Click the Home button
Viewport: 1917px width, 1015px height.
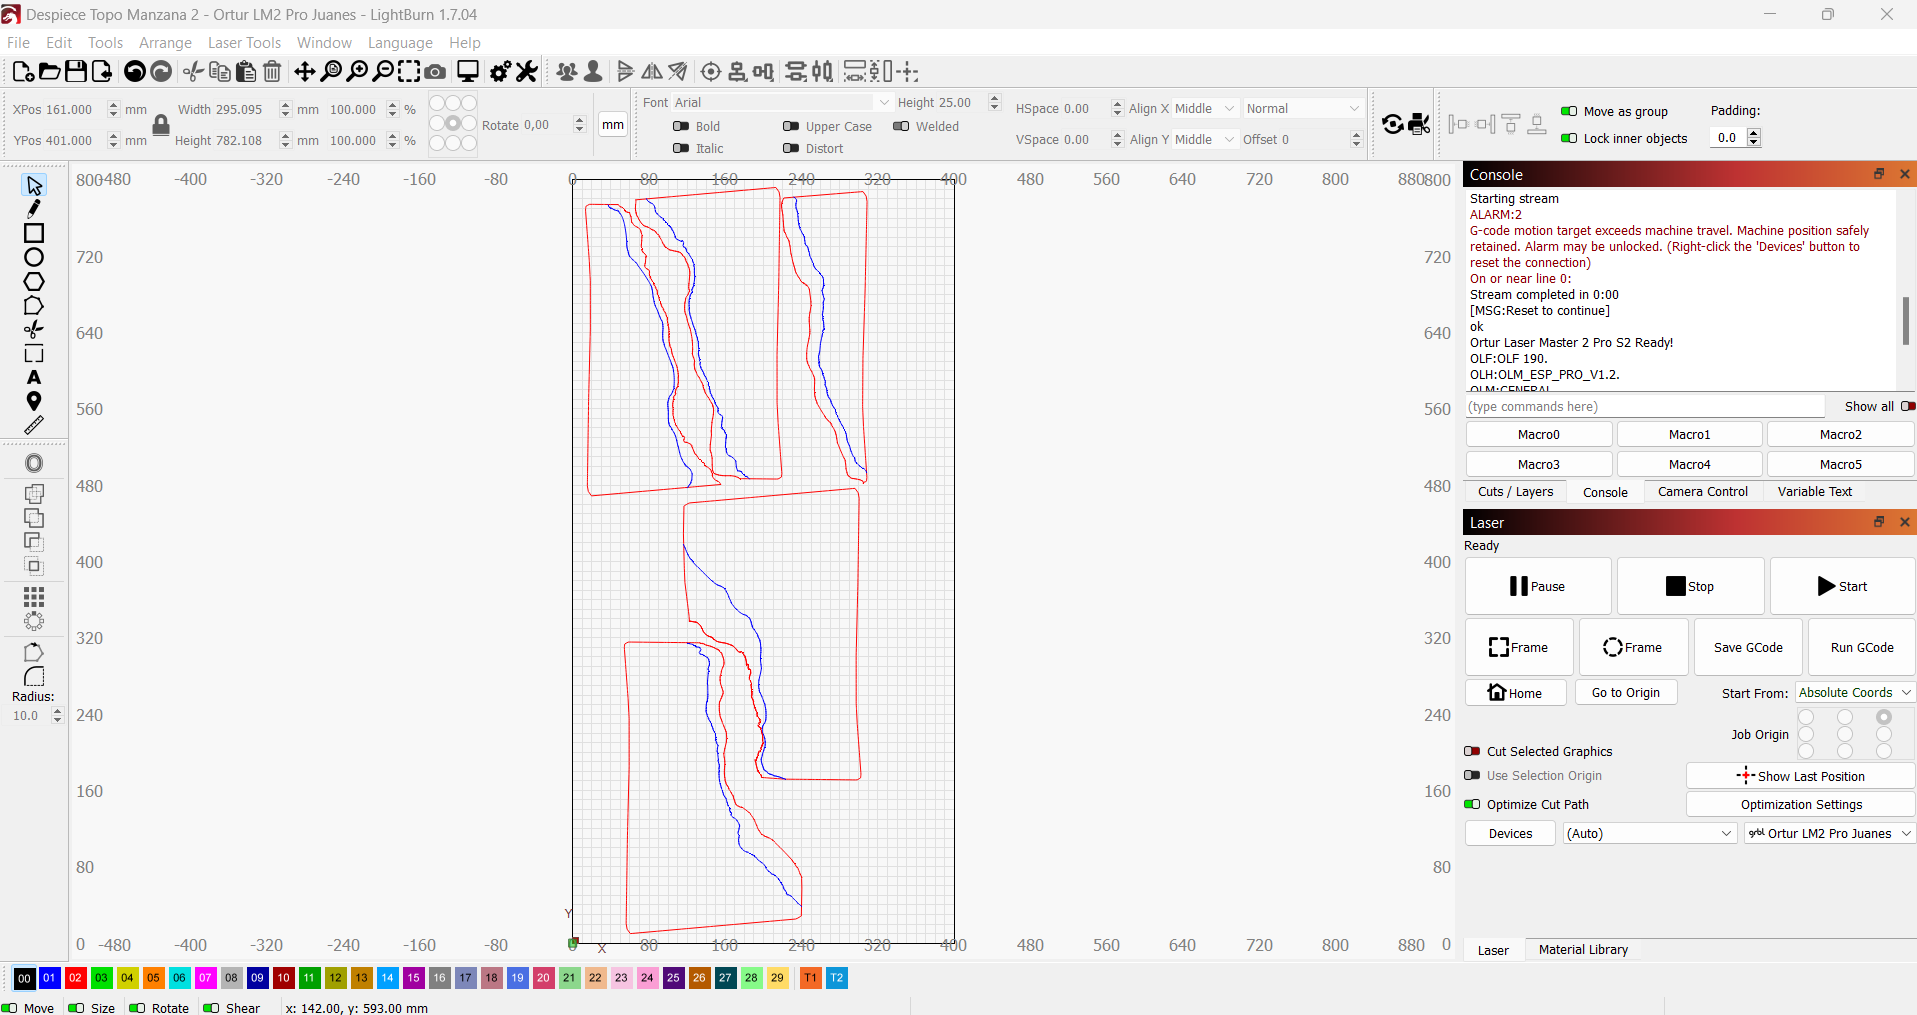pyautogui.click(x=1515, y=693)
